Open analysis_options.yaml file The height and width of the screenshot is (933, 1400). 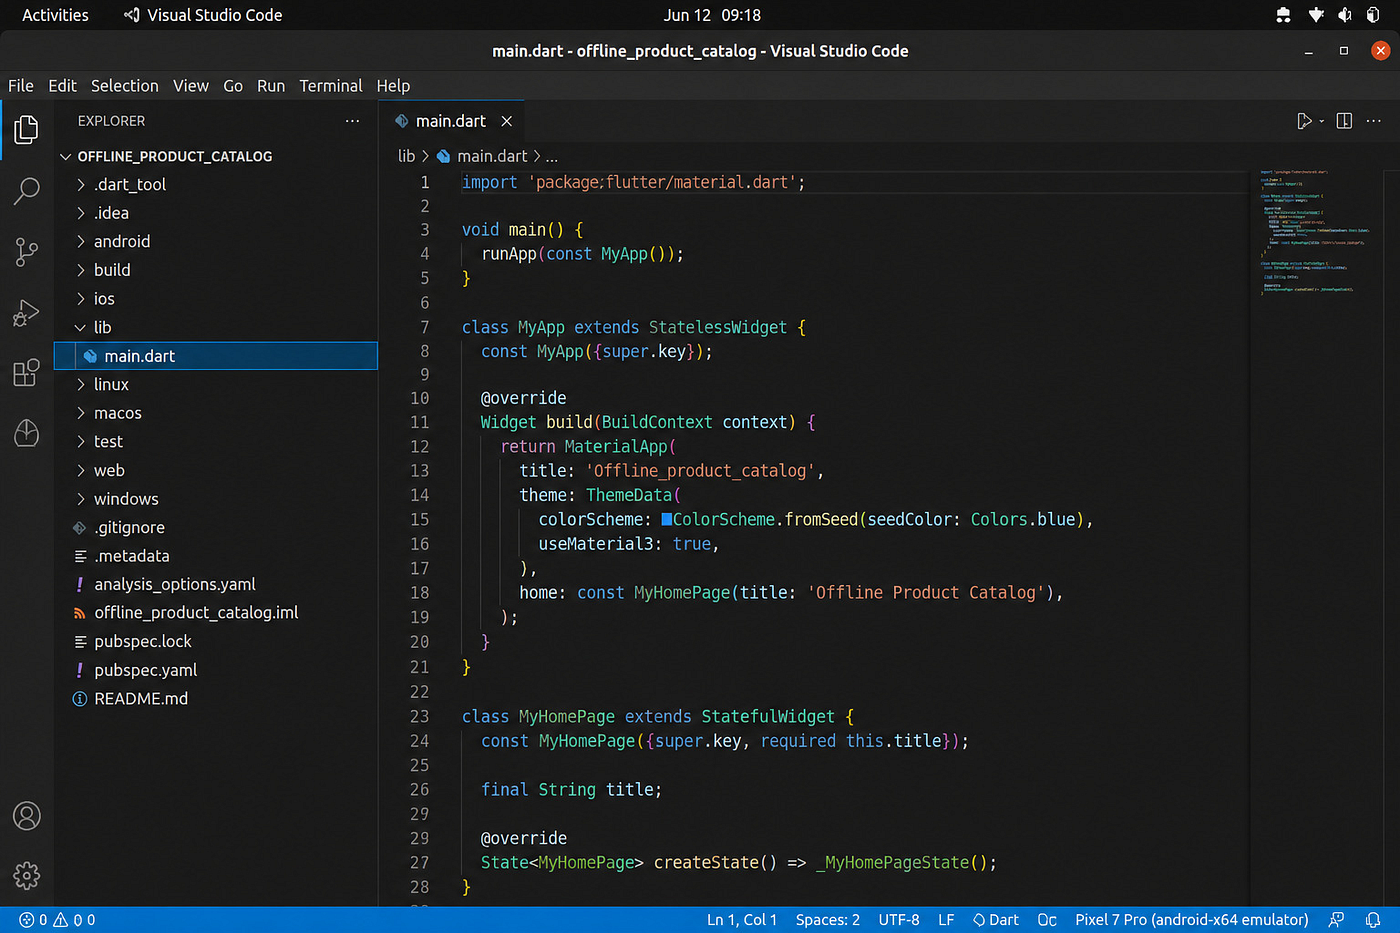[x=215, y=584]
